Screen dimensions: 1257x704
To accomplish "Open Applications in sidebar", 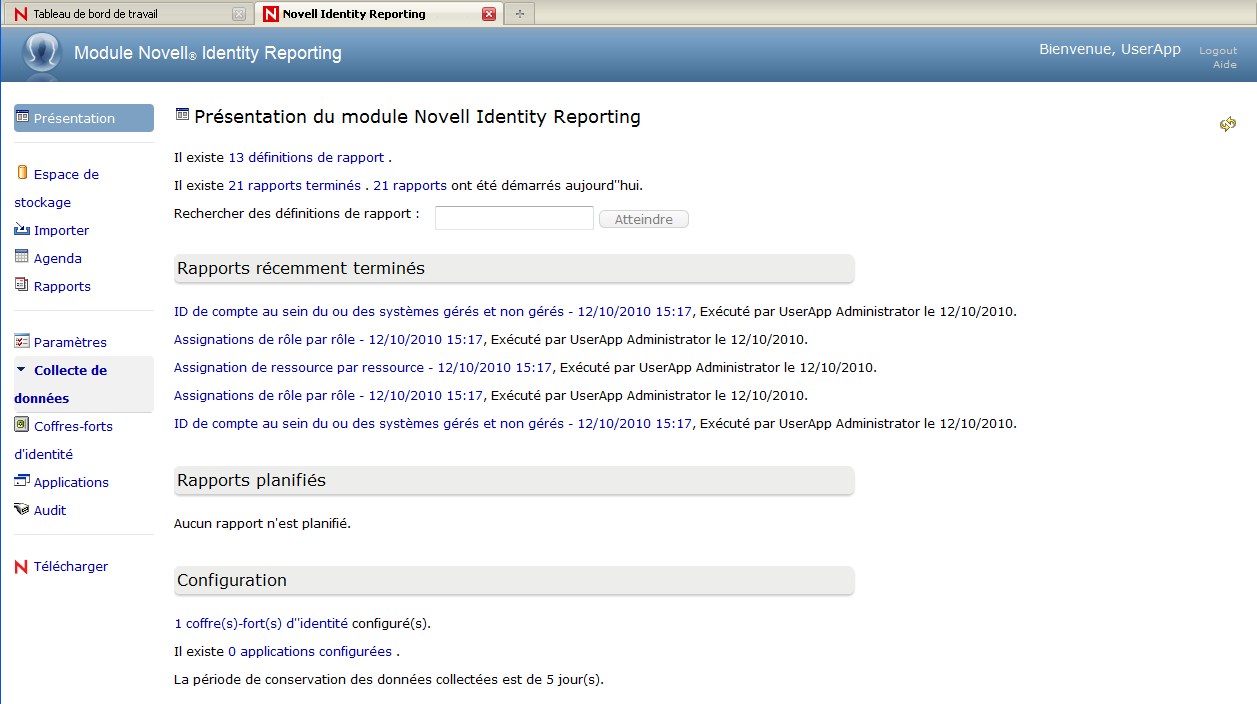I will (71, 482).
